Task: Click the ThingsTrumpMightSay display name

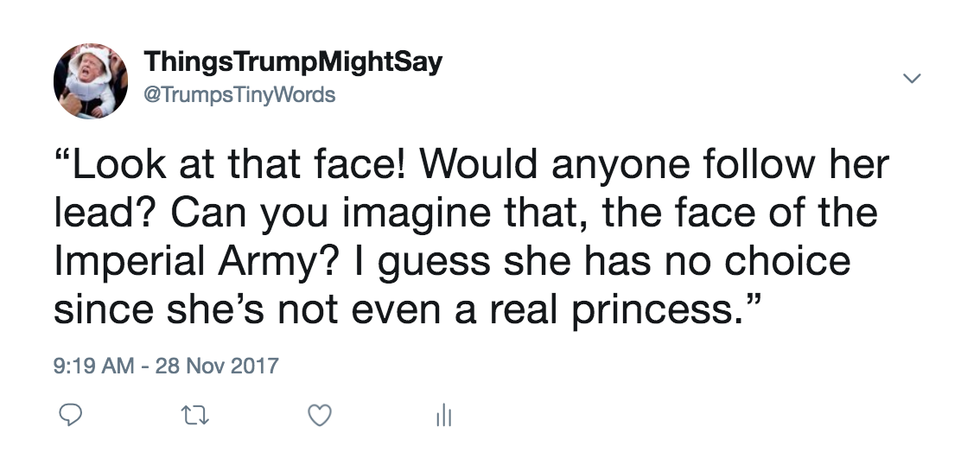Action: pyautogui.click(x=293, y=62)
